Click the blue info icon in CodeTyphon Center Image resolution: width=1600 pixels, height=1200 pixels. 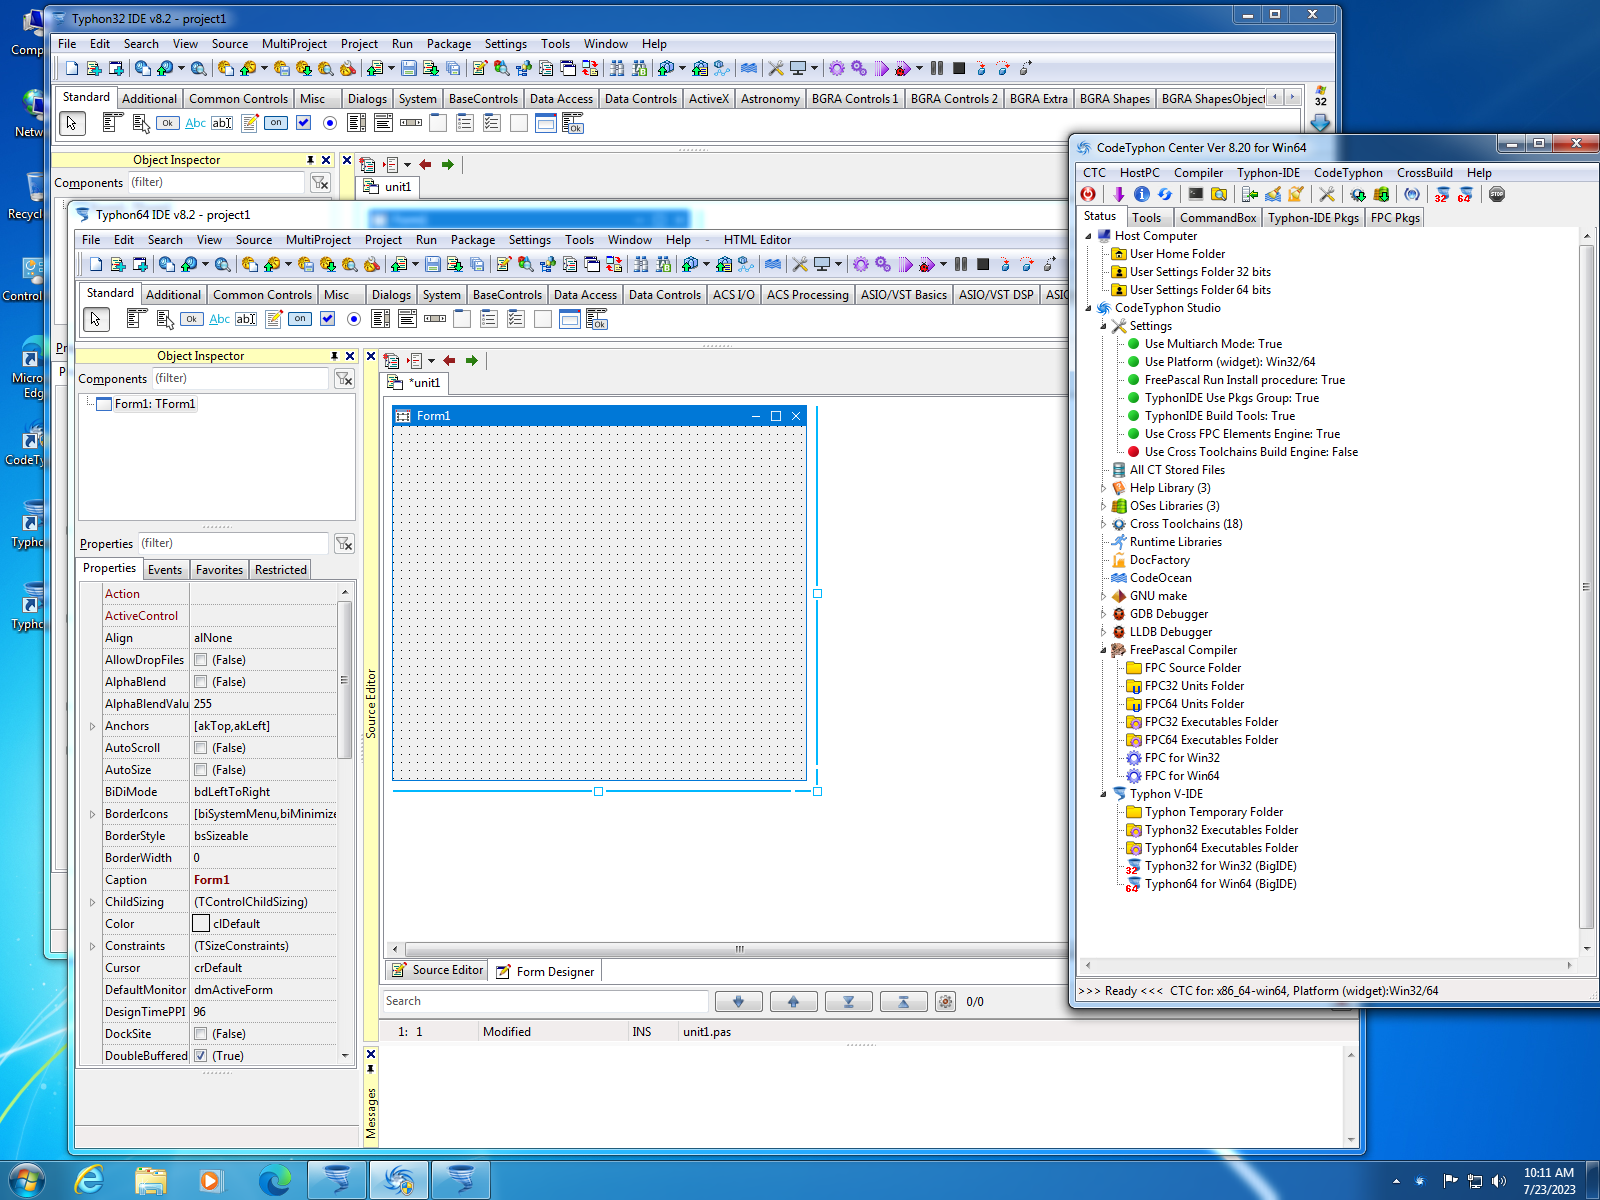(1141, 195)
